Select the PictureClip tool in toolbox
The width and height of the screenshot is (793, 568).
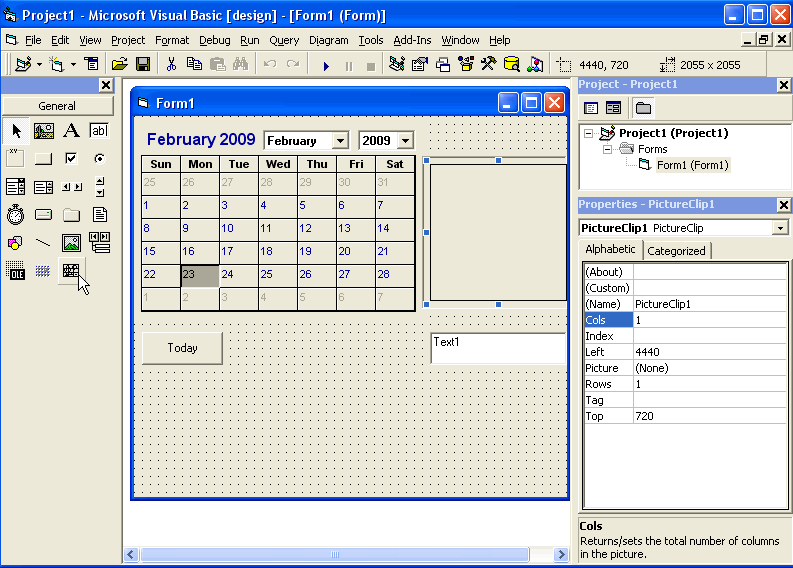pyautogui.click(x=71, y=271)
